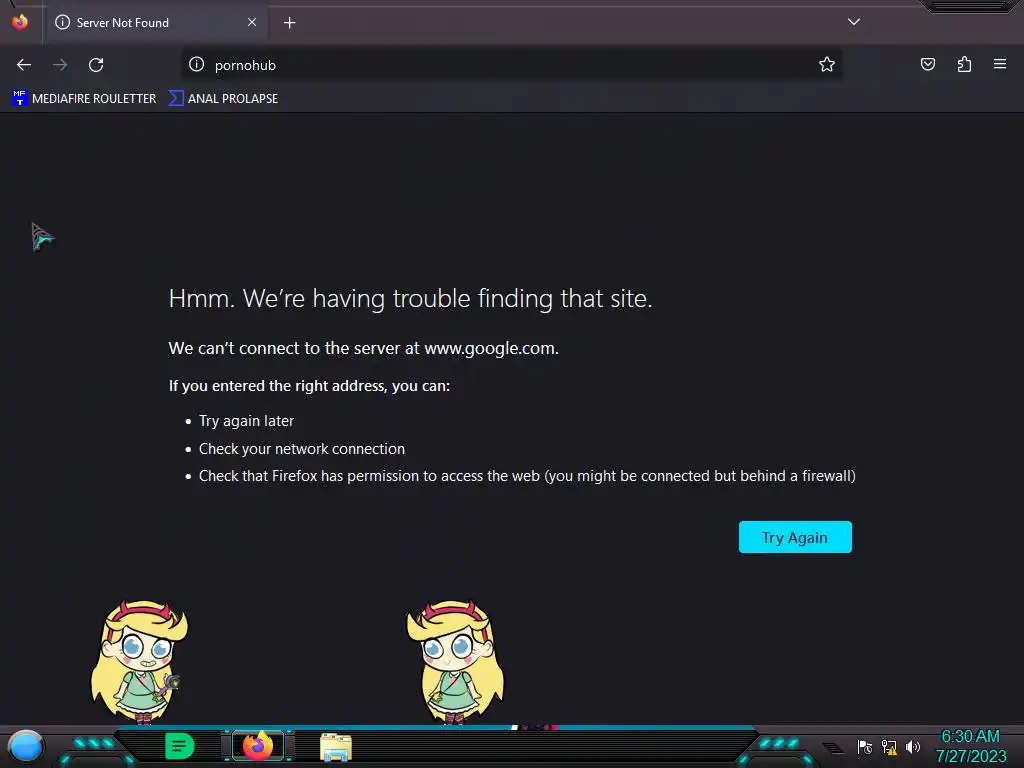This screenshot has height=768, width=1024.
Task: Select the Server Not Found tab
Action: [157, 23]
